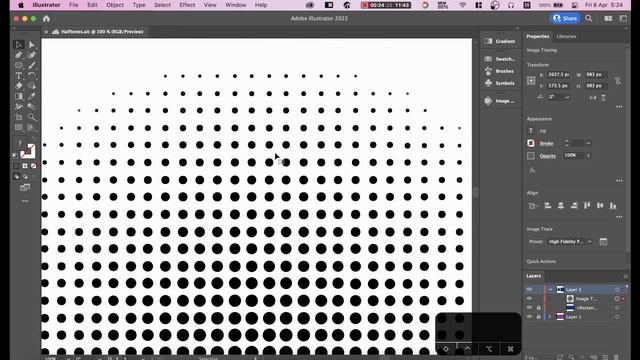640x360 pixels.
Task: Open the Symbols panel
Action: point(500,83)
